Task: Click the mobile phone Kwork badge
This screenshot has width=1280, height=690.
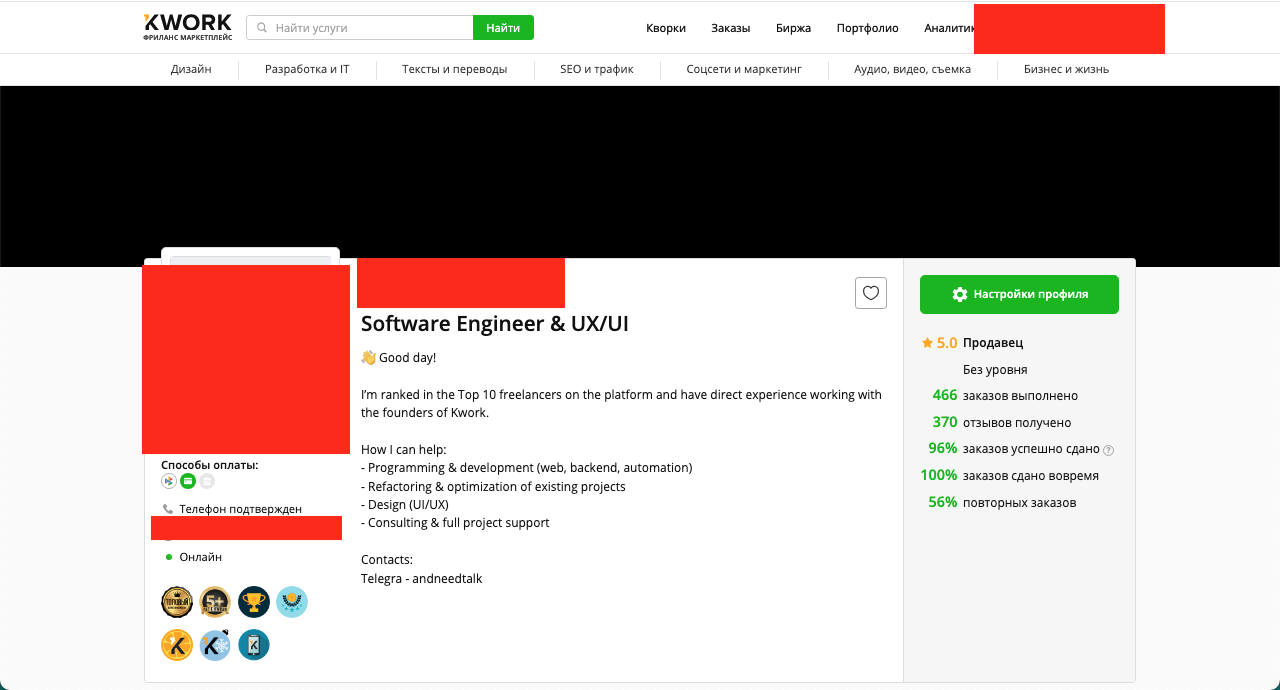Action: click(x=254, y=645)
